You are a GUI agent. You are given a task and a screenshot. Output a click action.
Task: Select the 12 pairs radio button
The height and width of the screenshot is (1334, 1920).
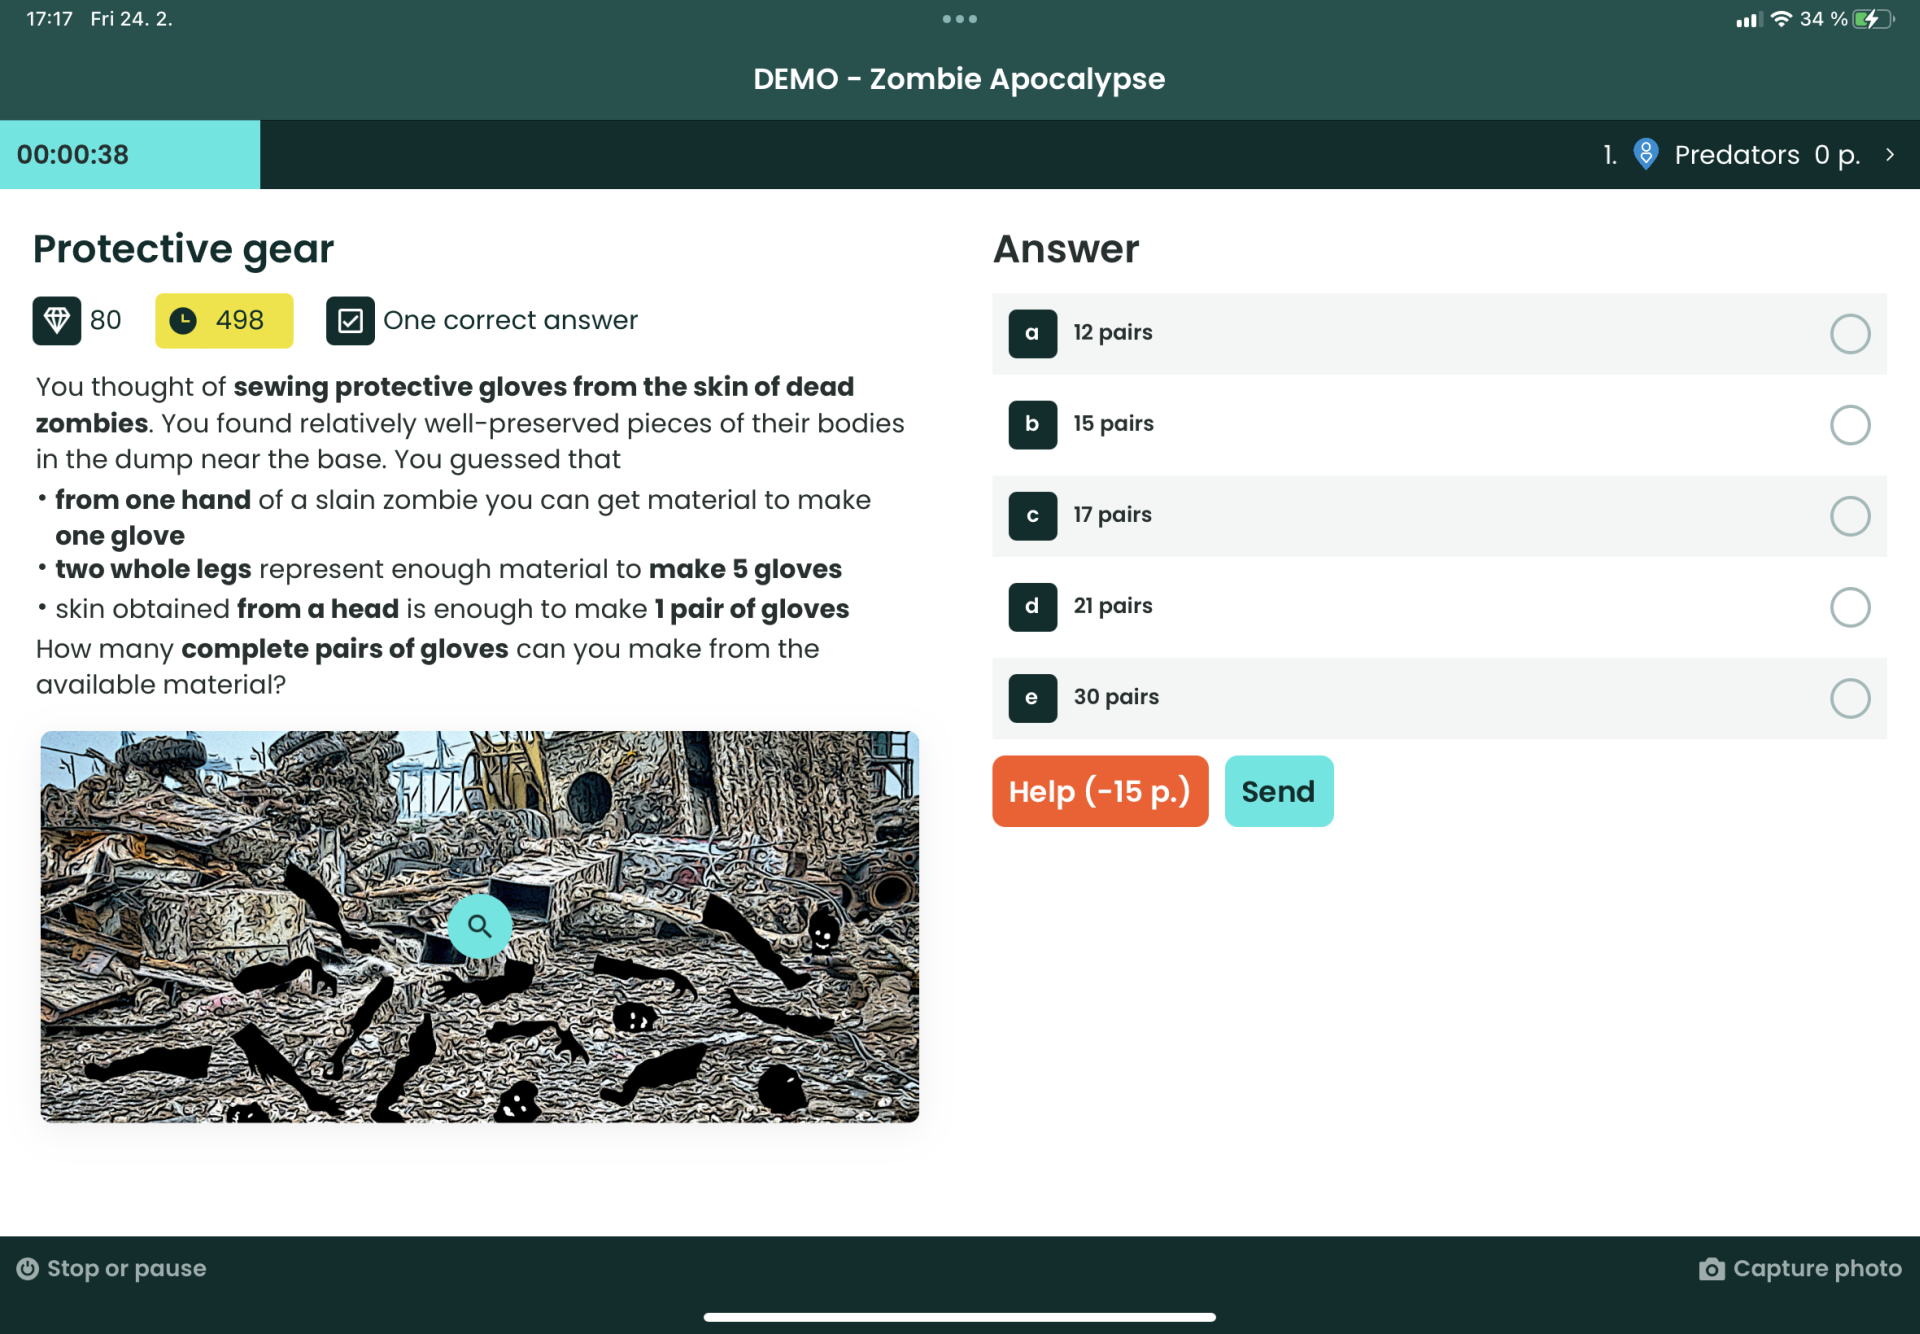[1850, 334]
